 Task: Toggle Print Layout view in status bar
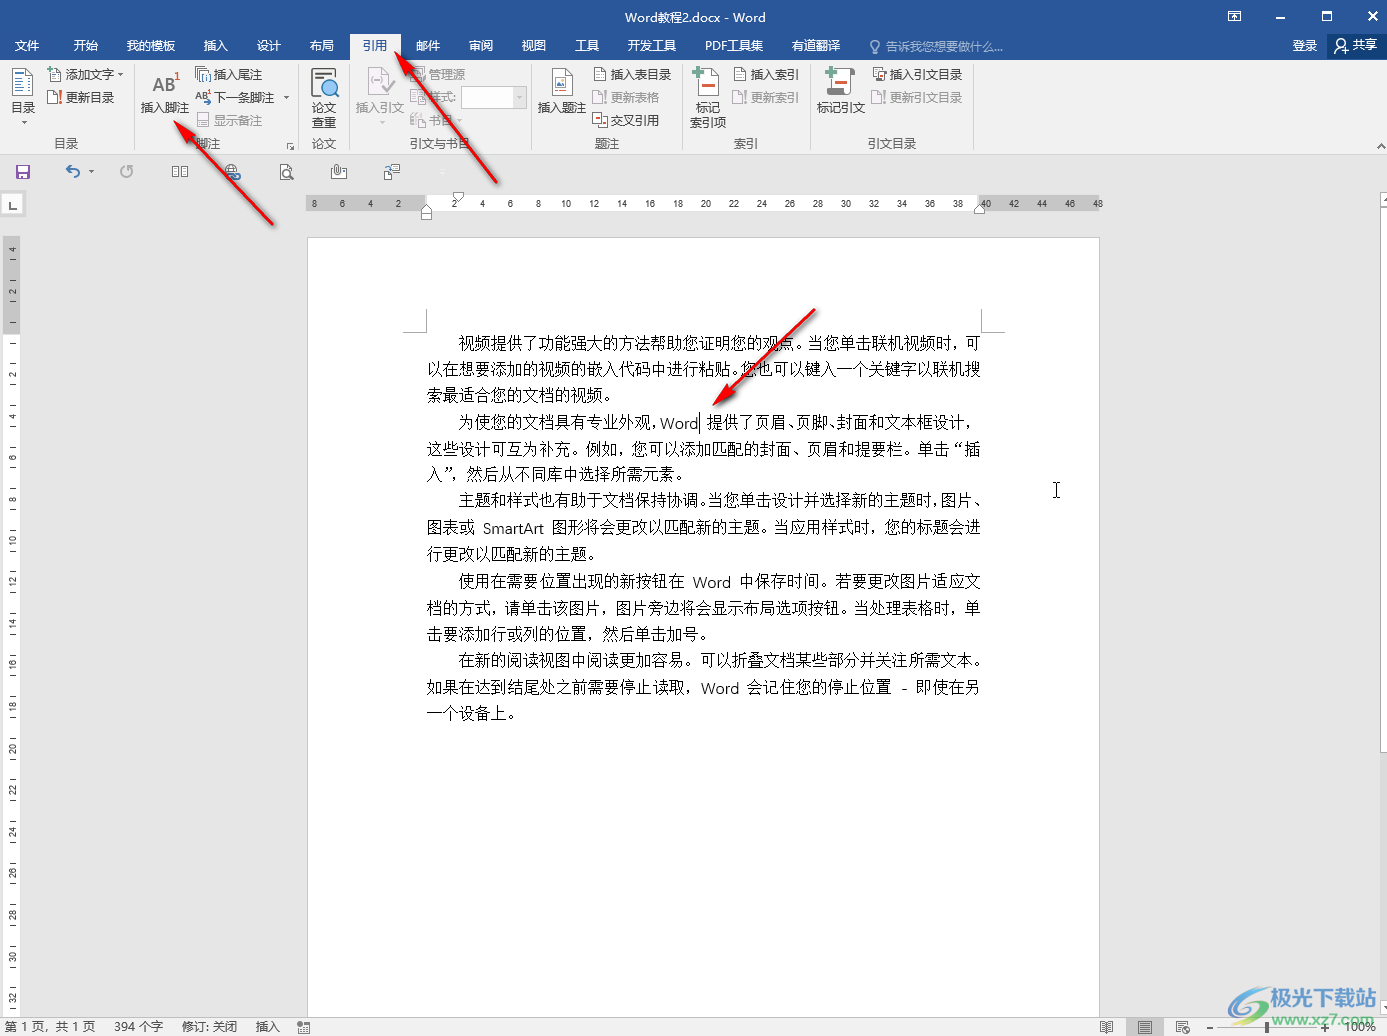(x=1144, y=1027)
